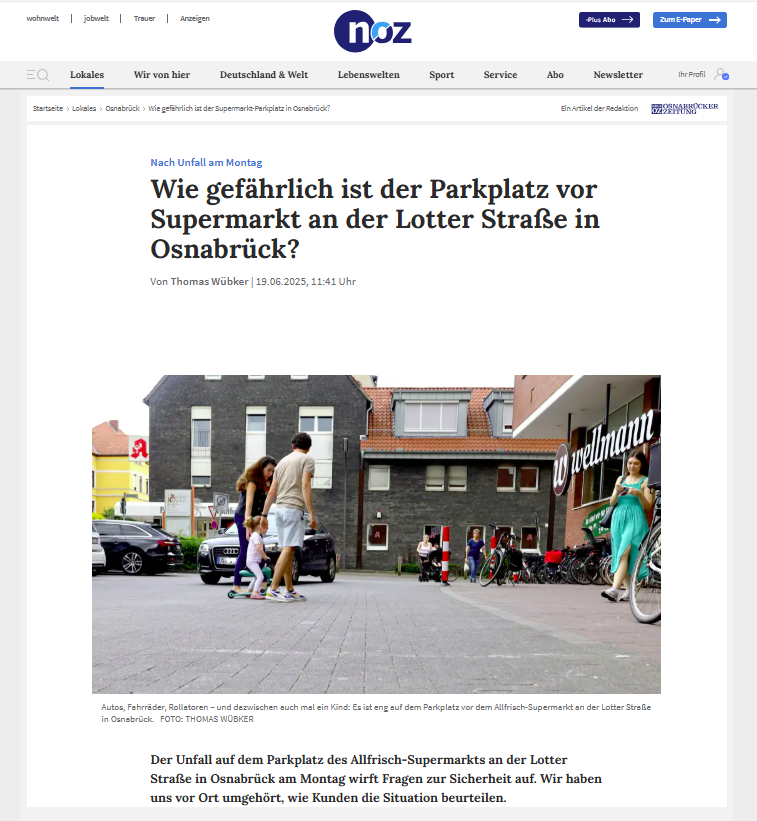Click the Osnabrücker Zeitung logo
This screenshot has height=821, width=757.
[684, 108]
